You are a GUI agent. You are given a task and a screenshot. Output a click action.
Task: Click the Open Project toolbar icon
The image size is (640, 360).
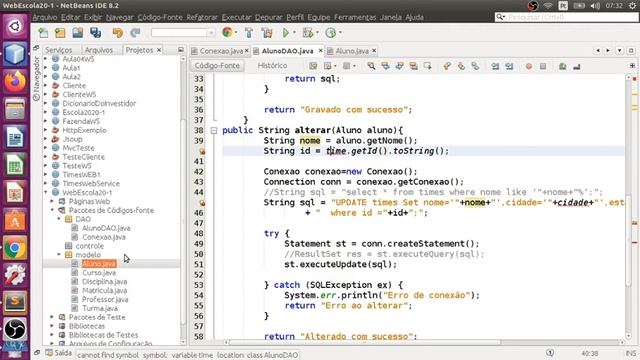[x=78, y=33]
